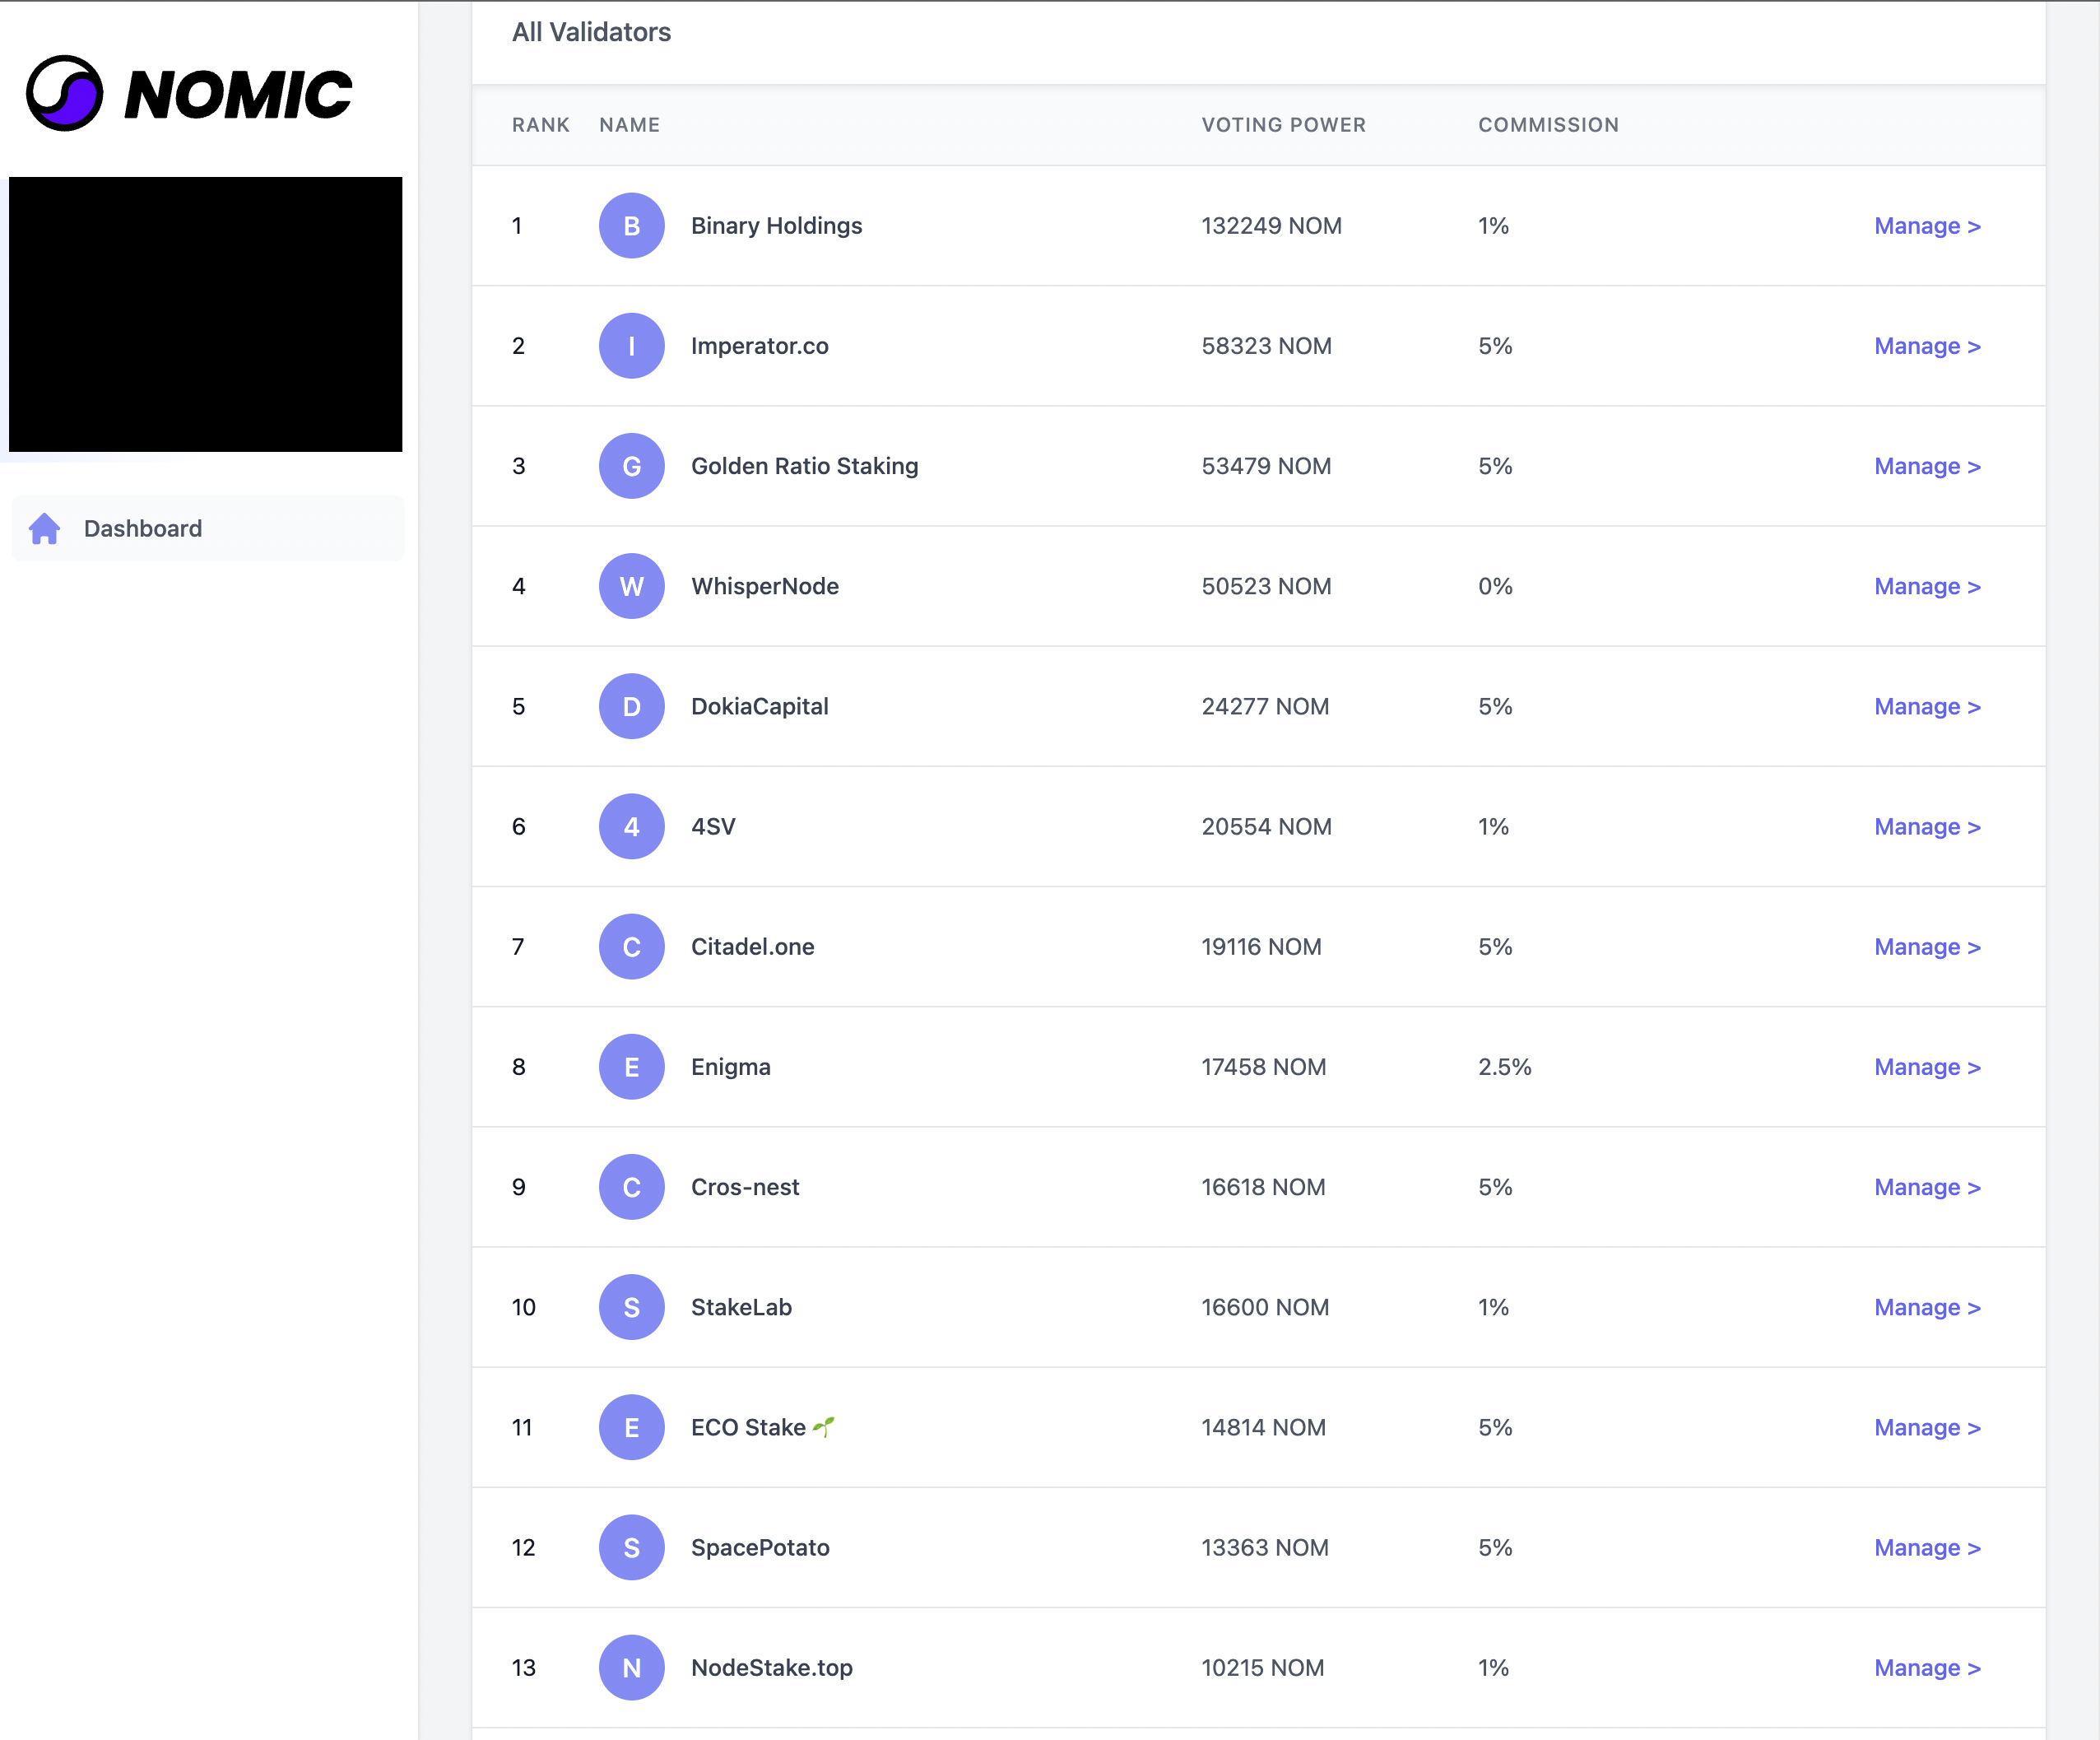Manage the Citadel.one validator
Viewport: 2100px width, 1740px height.
(1926, 946)
